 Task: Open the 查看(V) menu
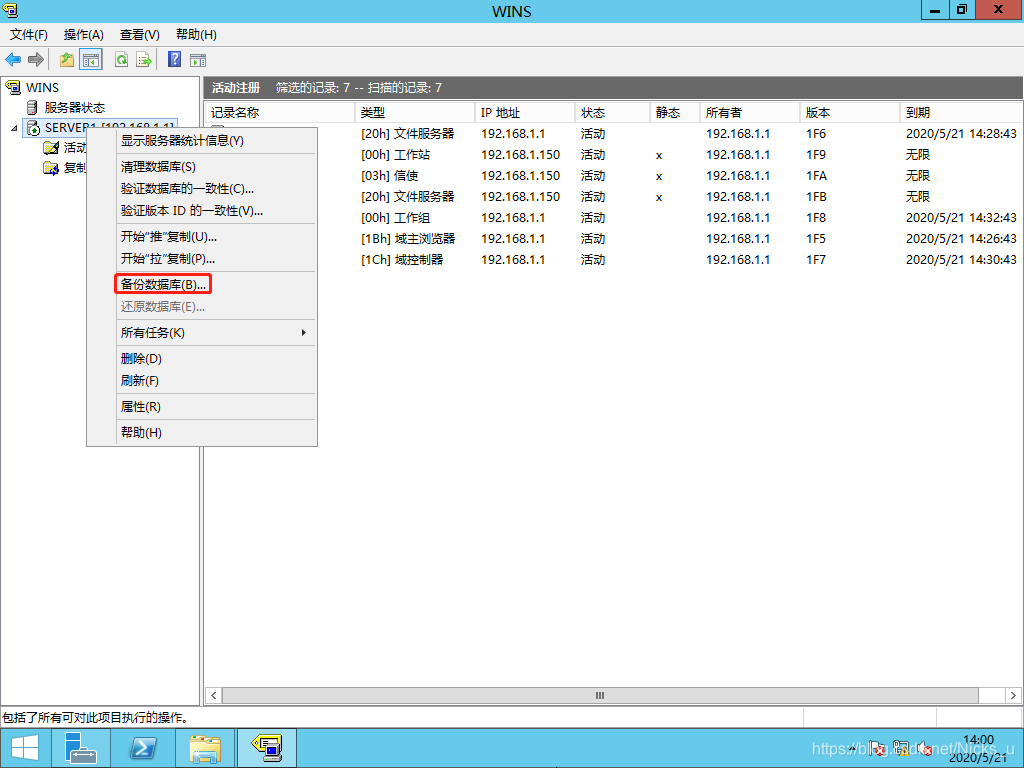pyautogui.click(x=140, y=35)
